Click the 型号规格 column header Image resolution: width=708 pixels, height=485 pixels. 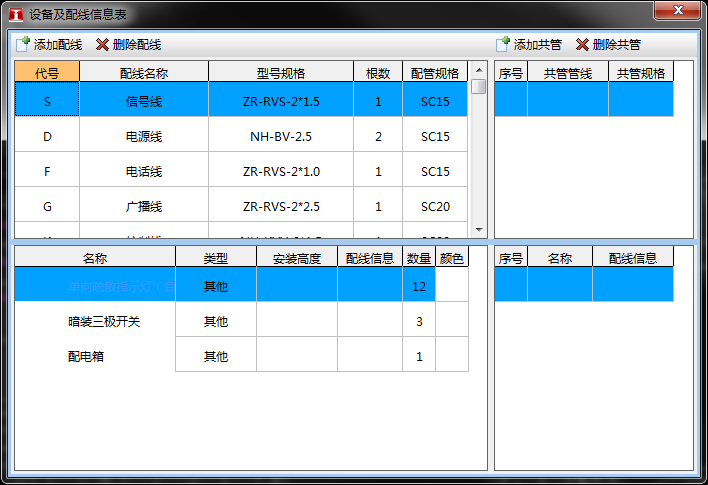(x=281, y=72)
